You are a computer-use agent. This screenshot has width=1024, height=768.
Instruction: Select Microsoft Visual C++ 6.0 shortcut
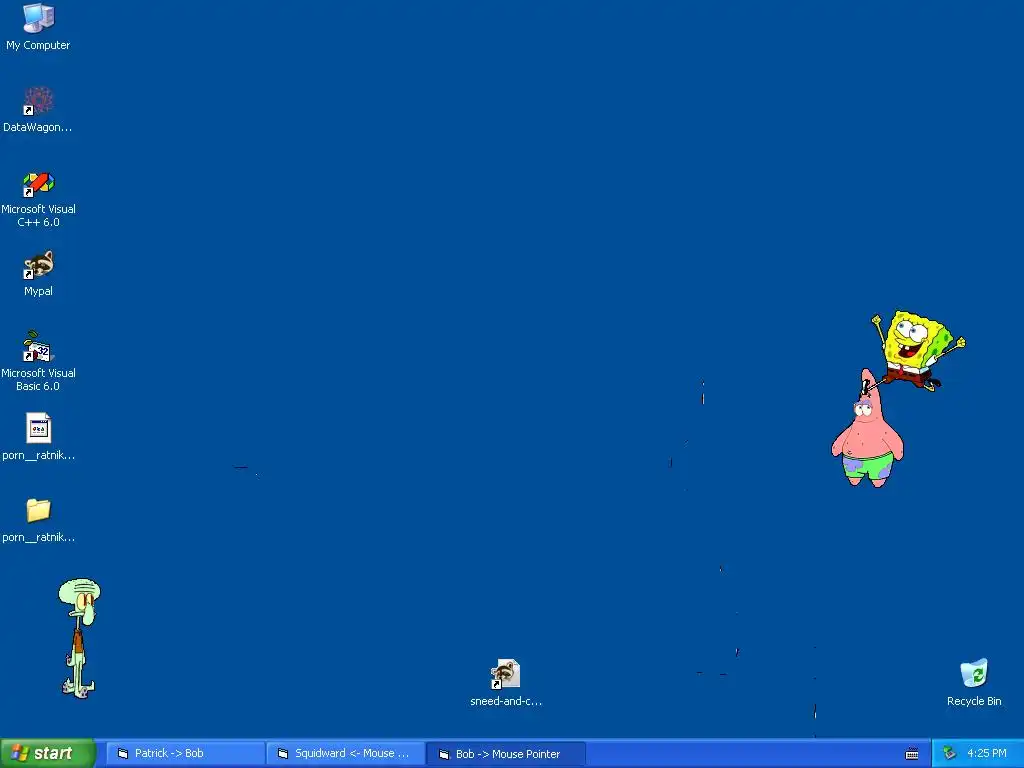39,184
